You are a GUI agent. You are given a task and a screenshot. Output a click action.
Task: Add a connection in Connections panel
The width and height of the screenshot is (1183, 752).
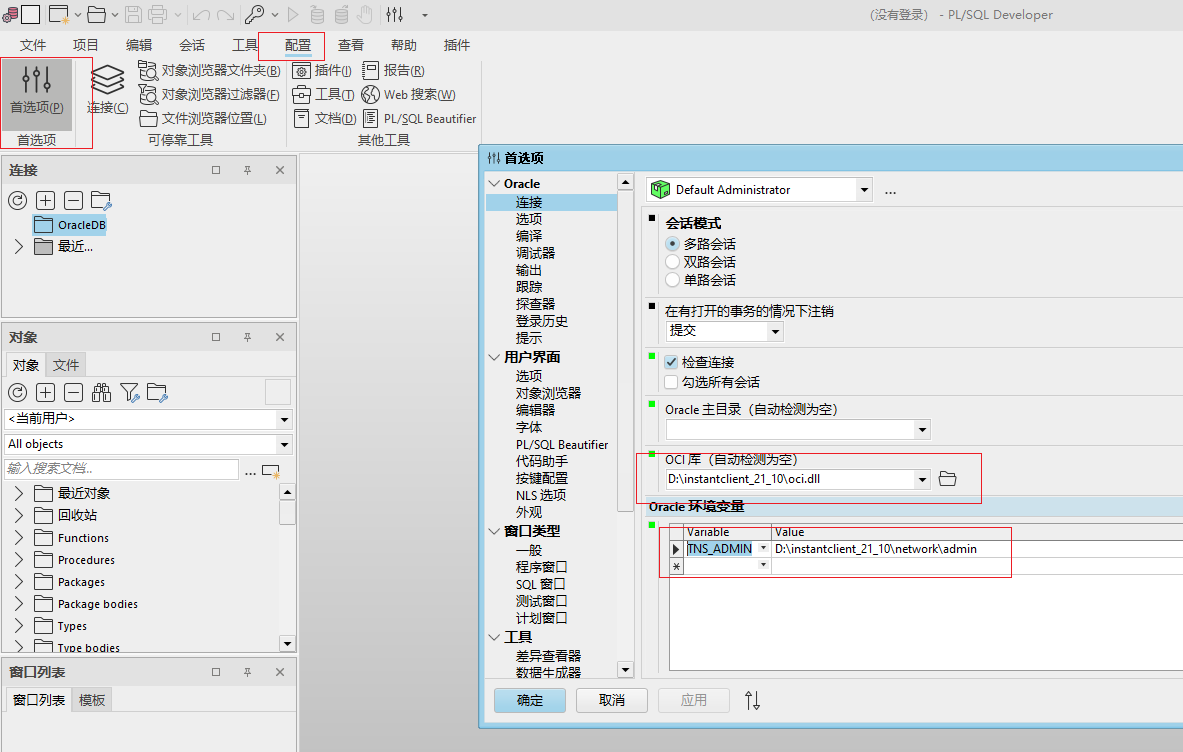(45, 201)
